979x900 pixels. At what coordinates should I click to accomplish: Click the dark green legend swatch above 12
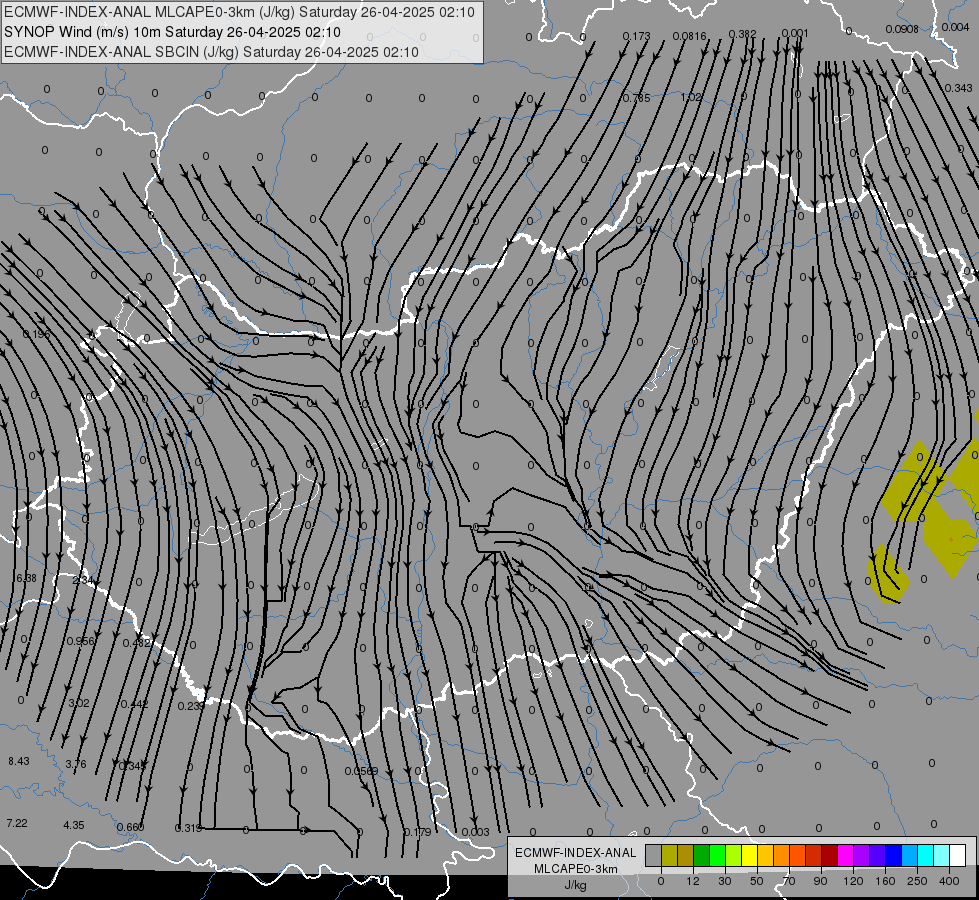click(x=702, y=855)
